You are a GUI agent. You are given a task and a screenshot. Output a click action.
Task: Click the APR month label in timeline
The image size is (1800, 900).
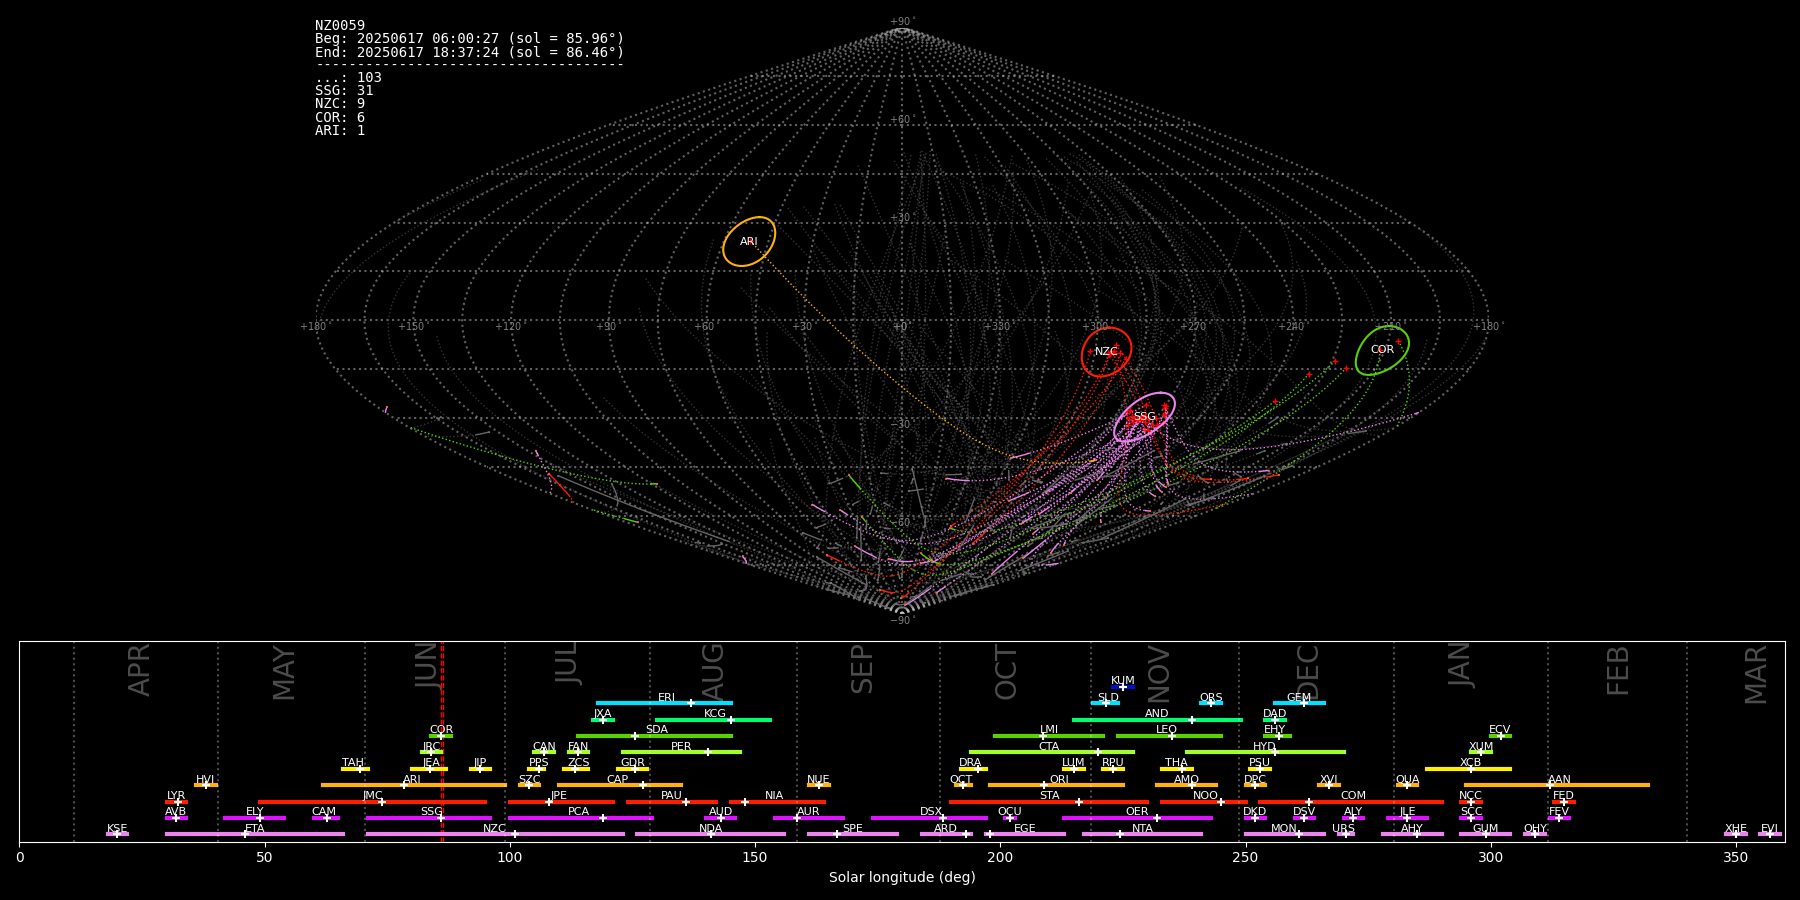point(140,670)
